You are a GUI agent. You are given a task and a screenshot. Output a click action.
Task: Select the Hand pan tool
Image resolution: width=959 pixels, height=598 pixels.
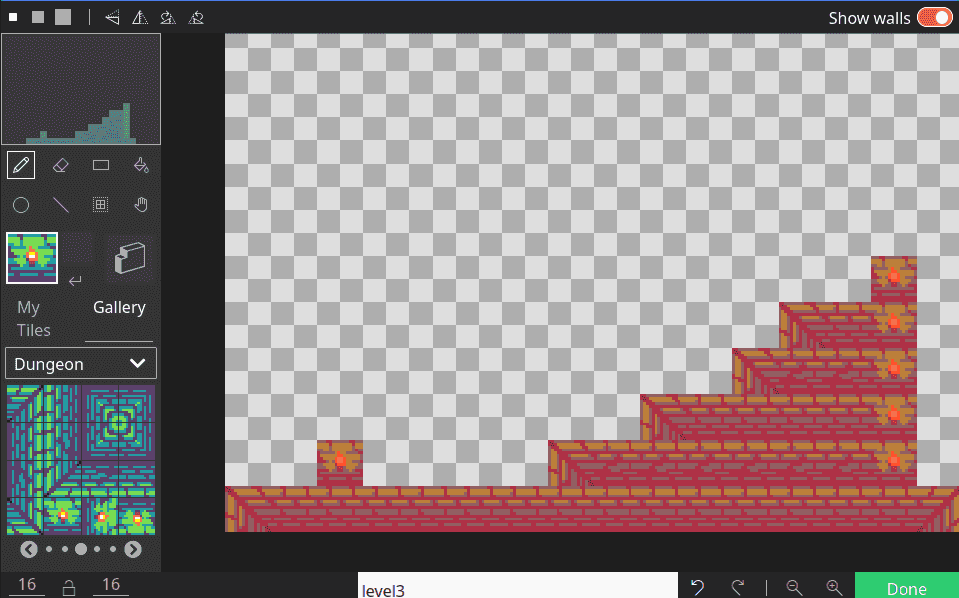(x=141, y=205)
